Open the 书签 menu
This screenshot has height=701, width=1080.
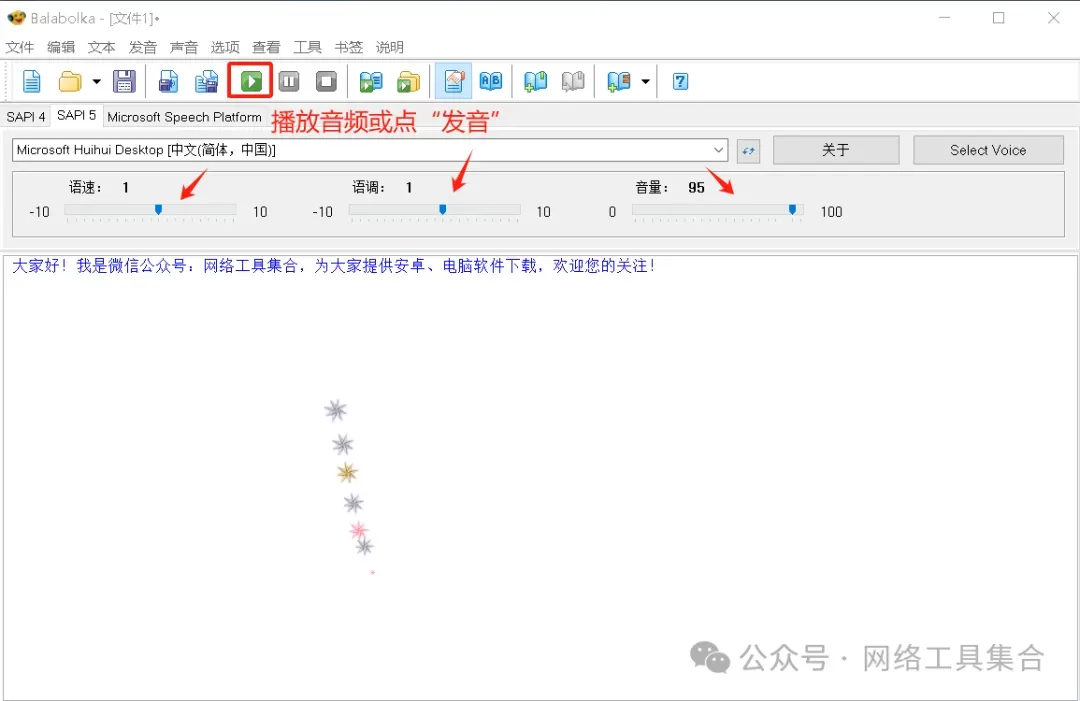click(349, 47)
